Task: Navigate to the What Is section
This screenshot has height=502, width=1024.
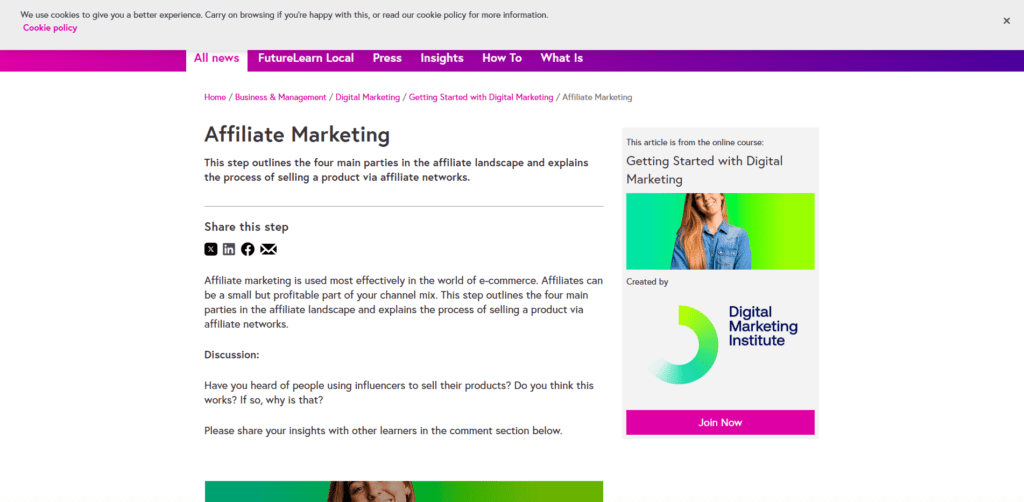Action: 562,58
